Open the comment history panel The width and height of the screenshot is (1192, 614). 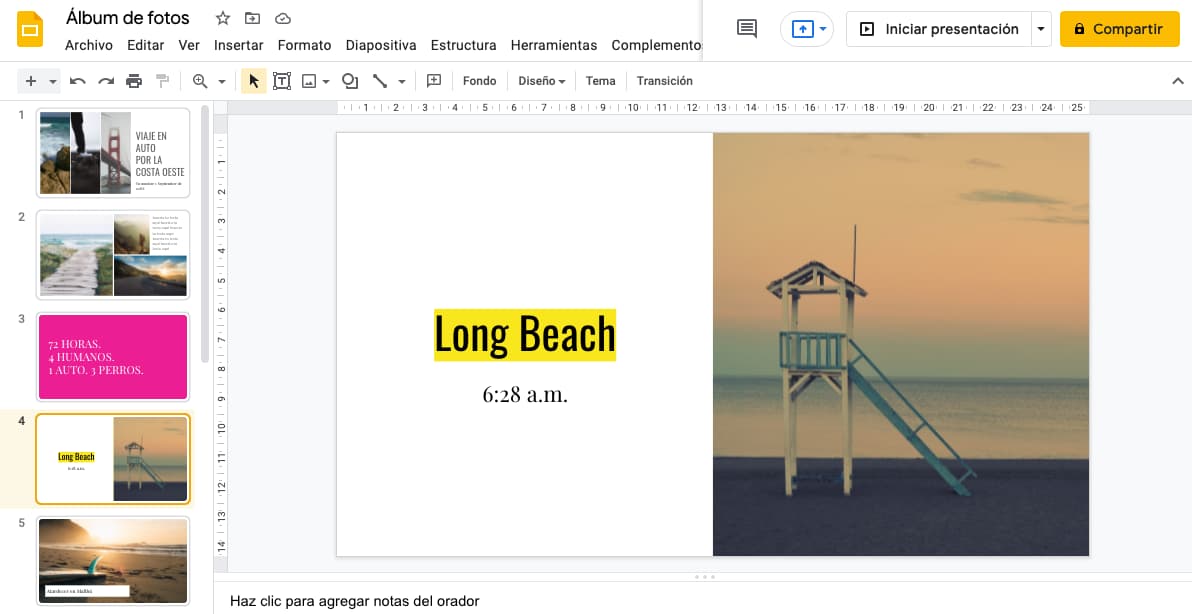pos(745,28)
